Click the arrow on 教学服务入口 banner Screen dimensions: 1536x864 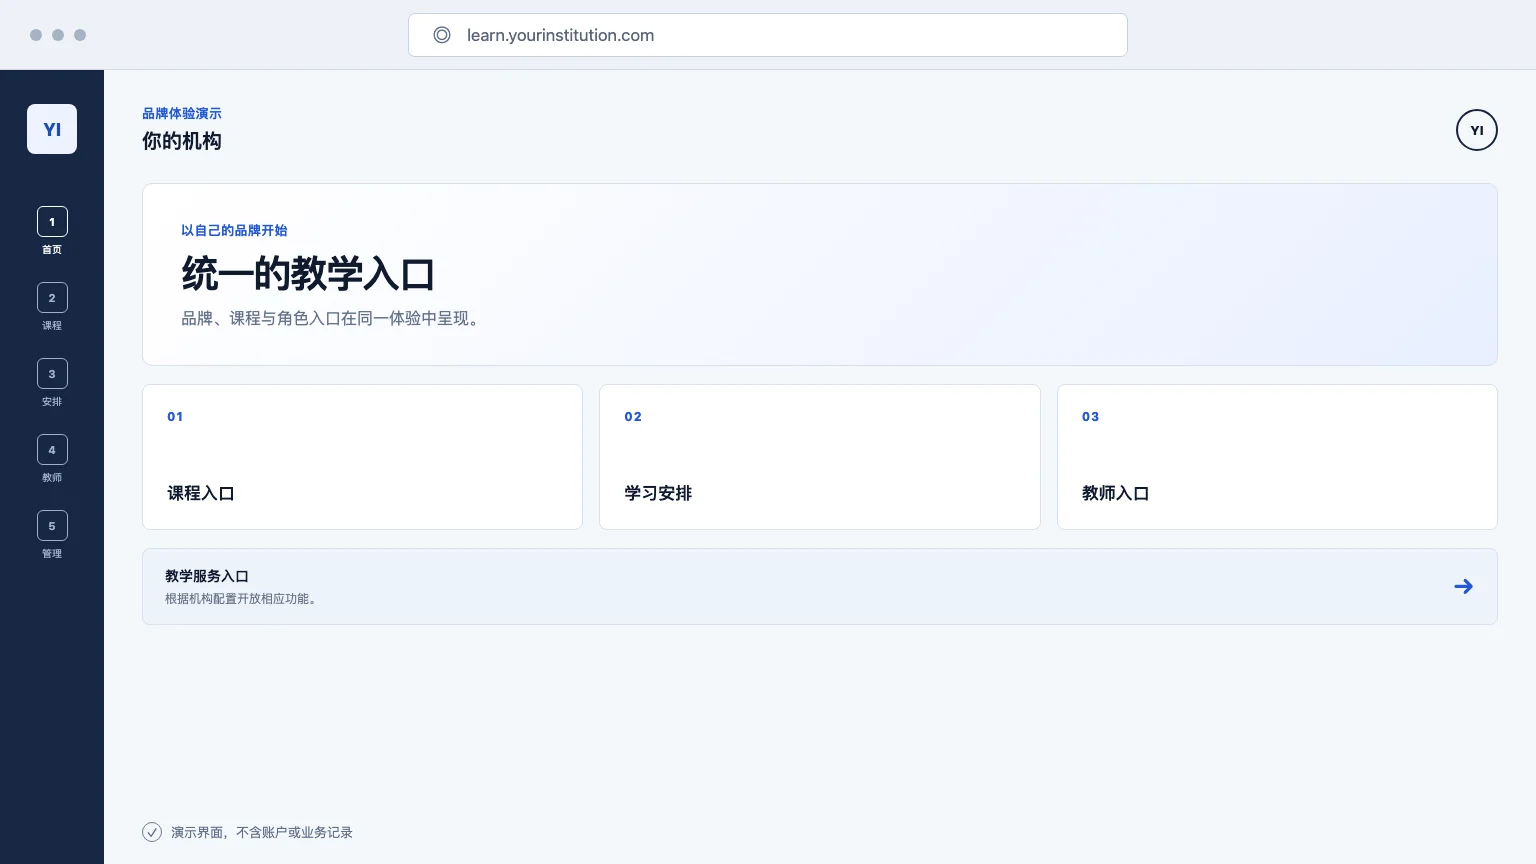[x=1463, y=587]
